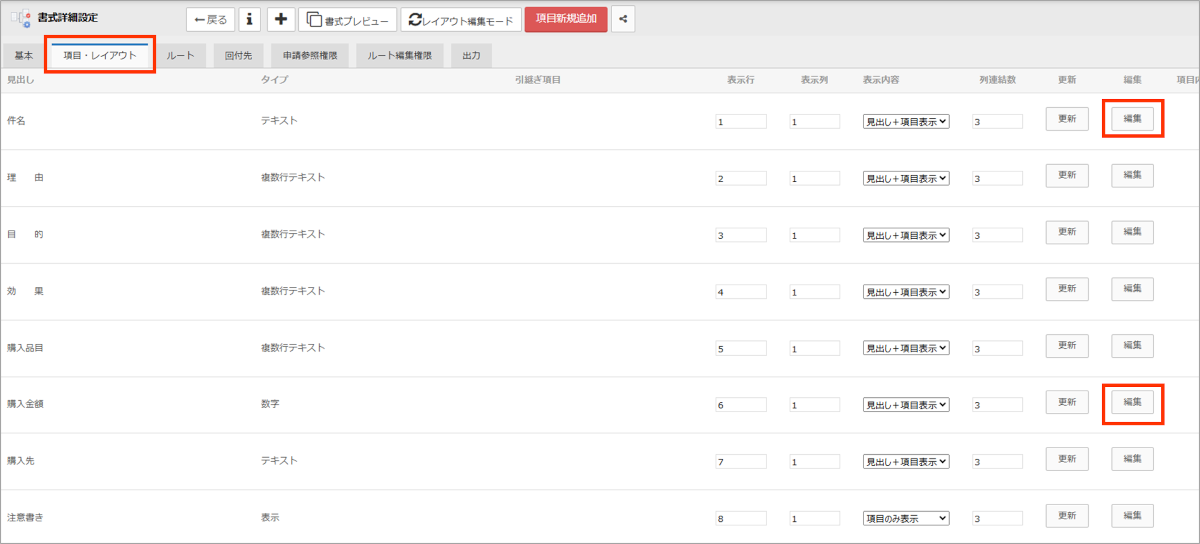
Task: Click 表示行 input field for 購入品目 row
Action: (x=741, y=349)
